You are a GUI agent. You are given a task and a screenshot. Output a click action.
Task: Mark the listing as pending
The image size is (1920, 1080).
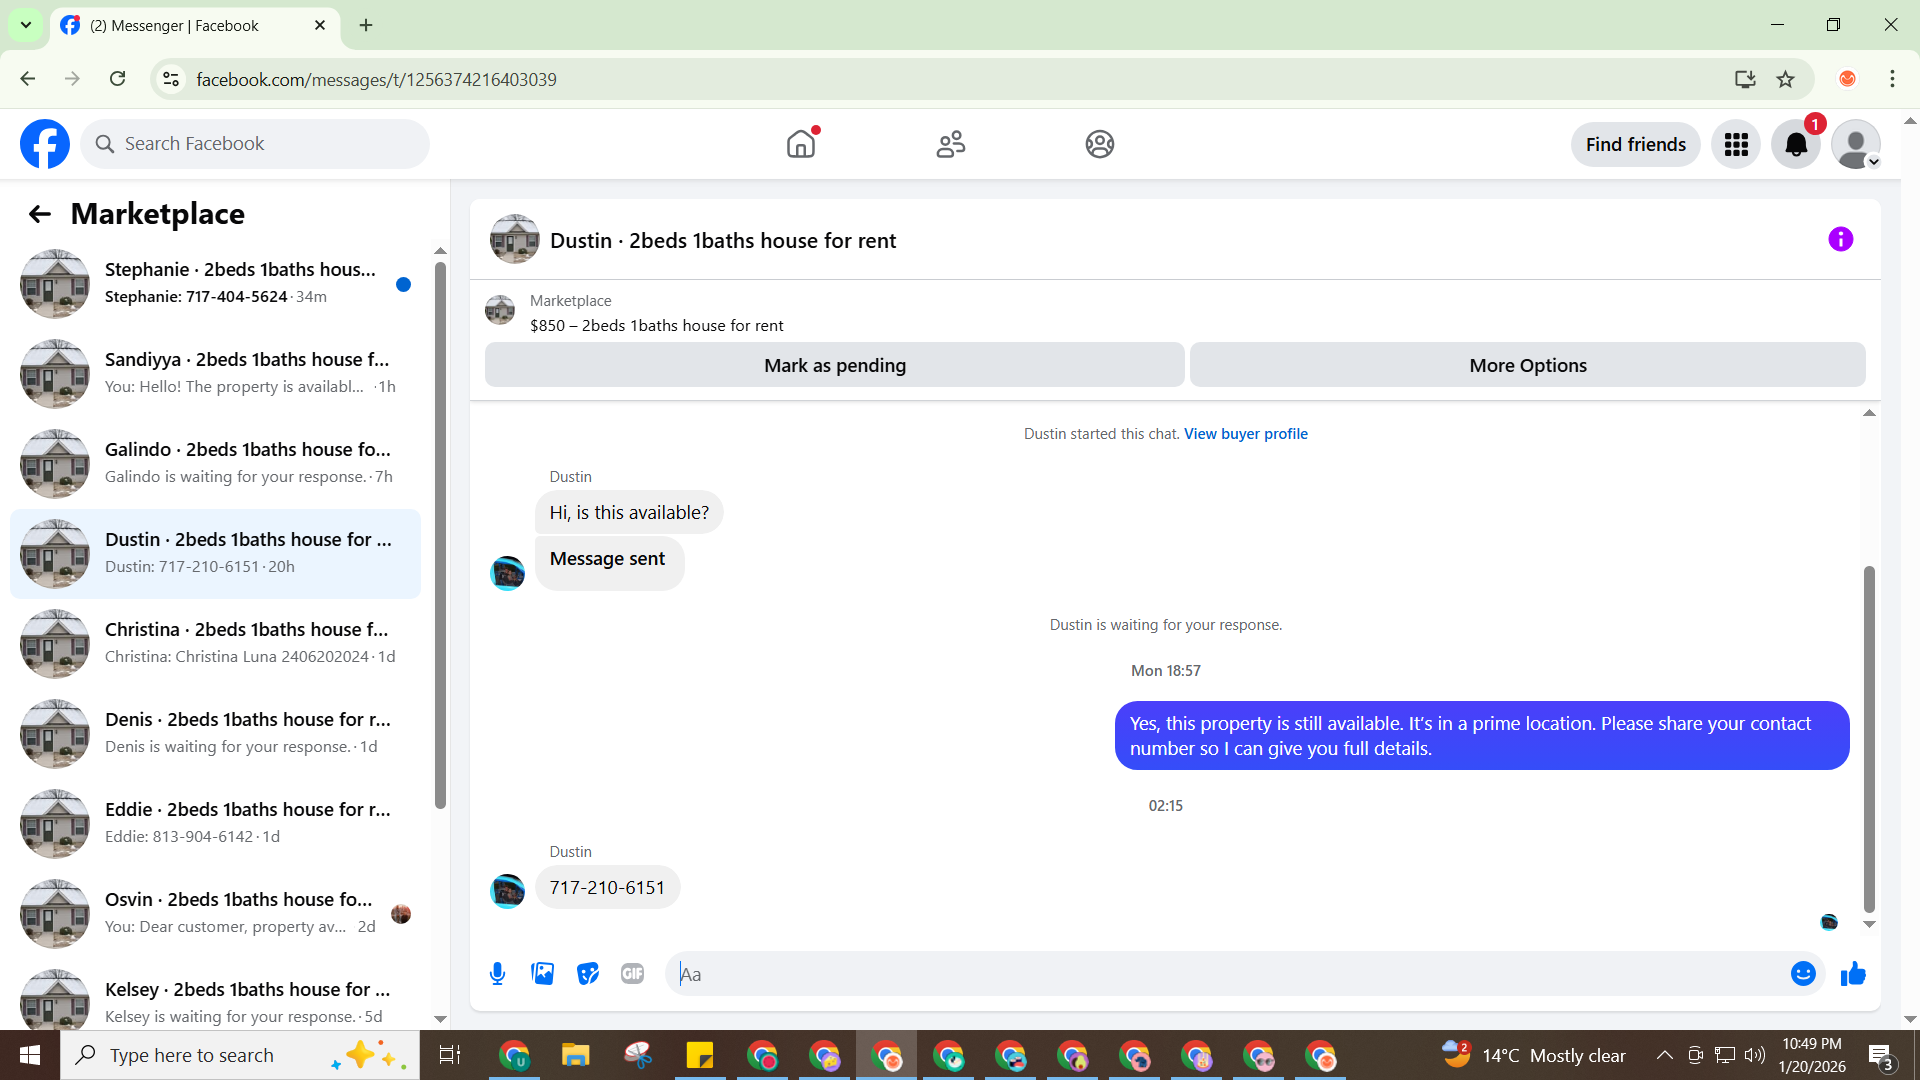(835, 365)
